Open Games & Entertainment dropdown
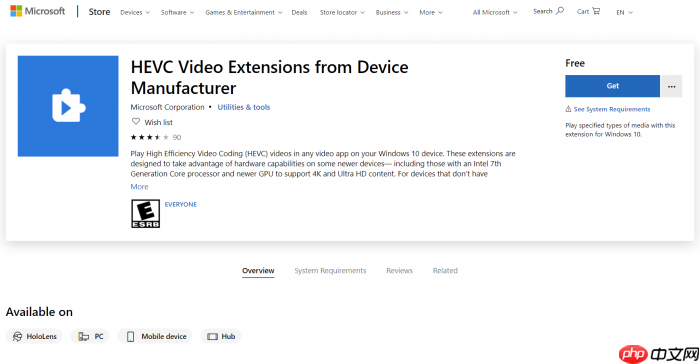 tap(244, 13)
